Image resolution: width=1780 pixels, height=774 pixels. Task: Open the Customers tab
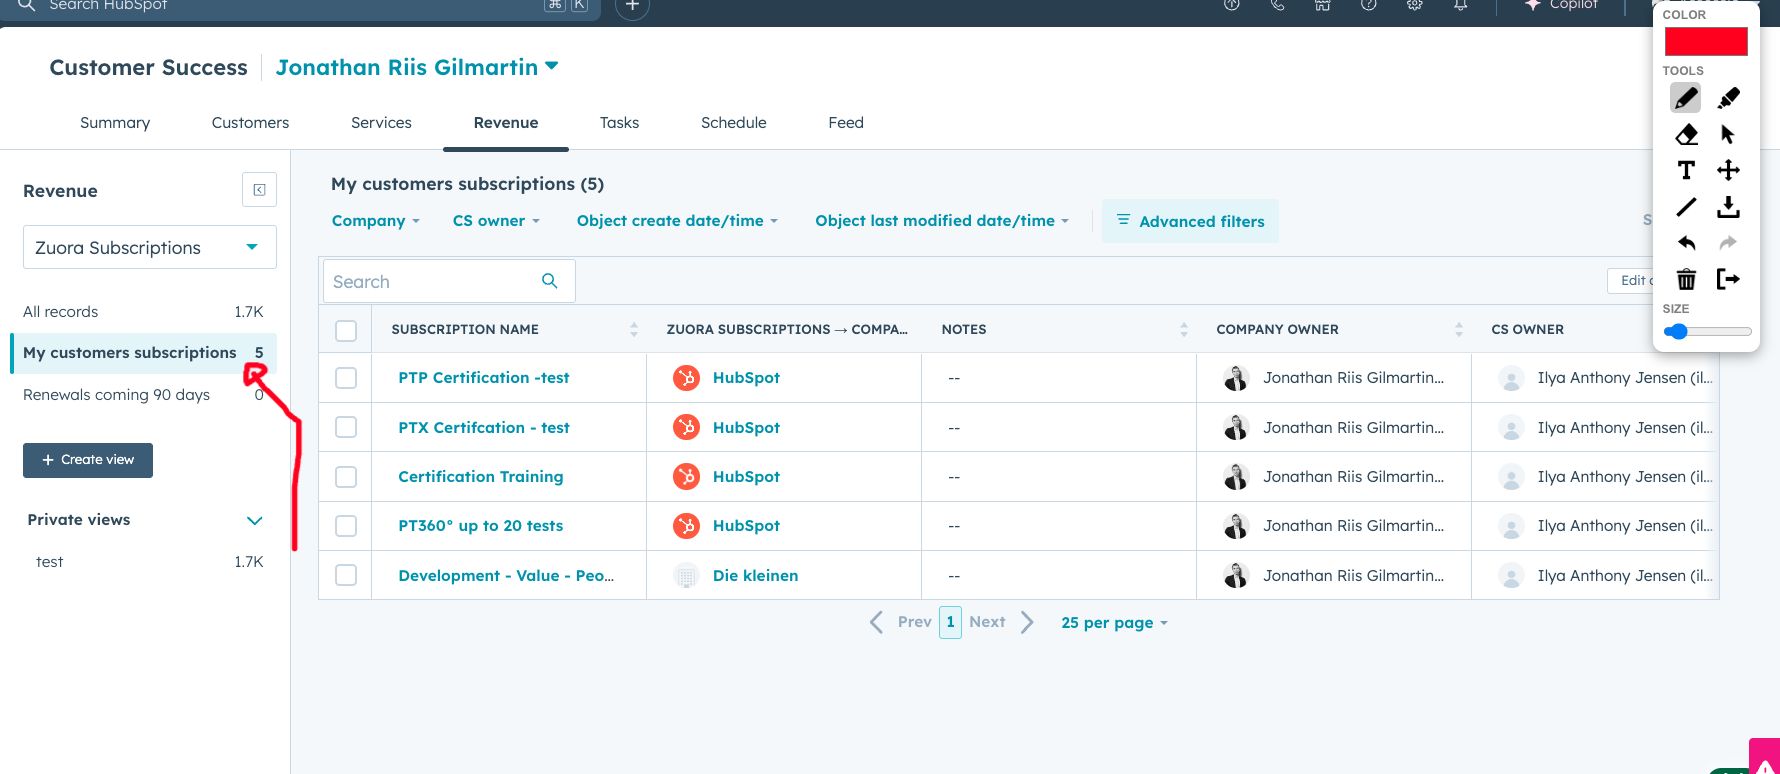point(250,123)
